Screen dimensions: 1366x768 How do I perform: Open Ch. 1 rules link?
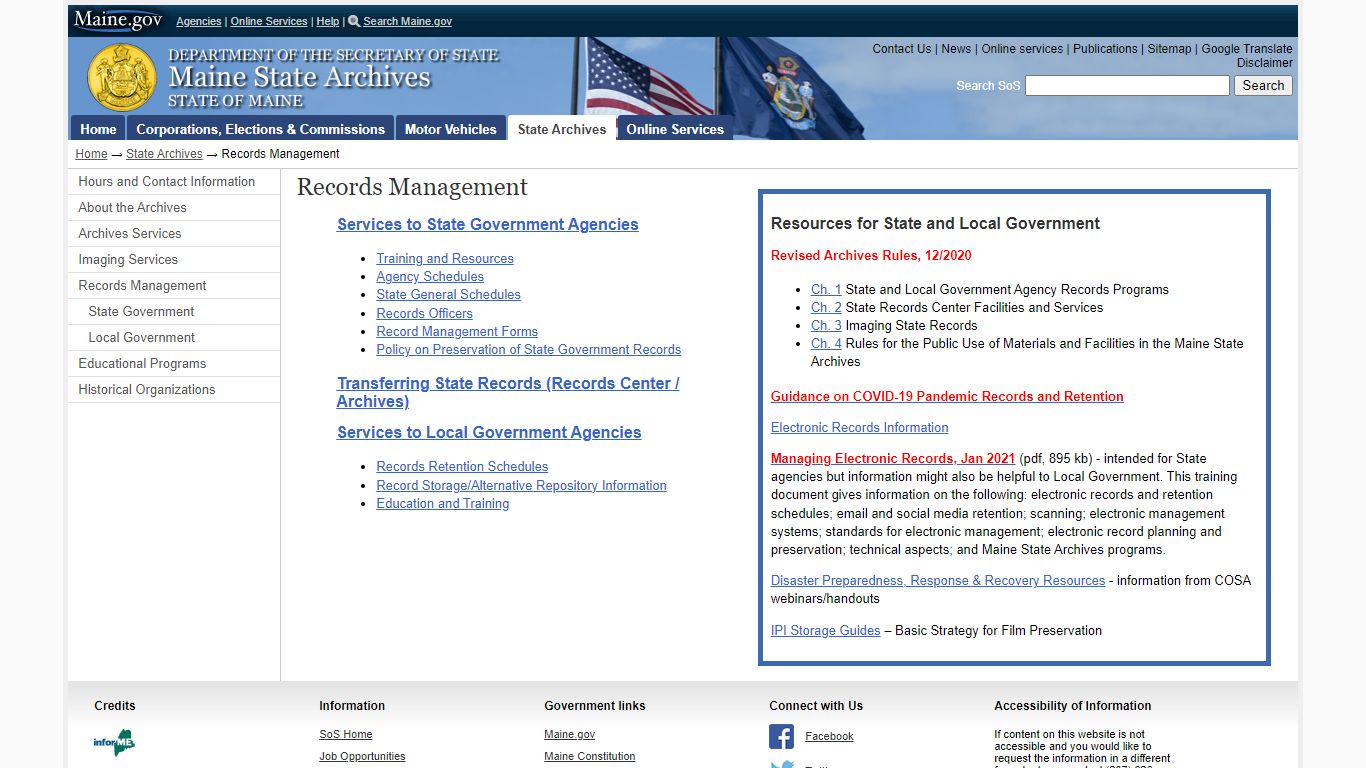[826, 289]
